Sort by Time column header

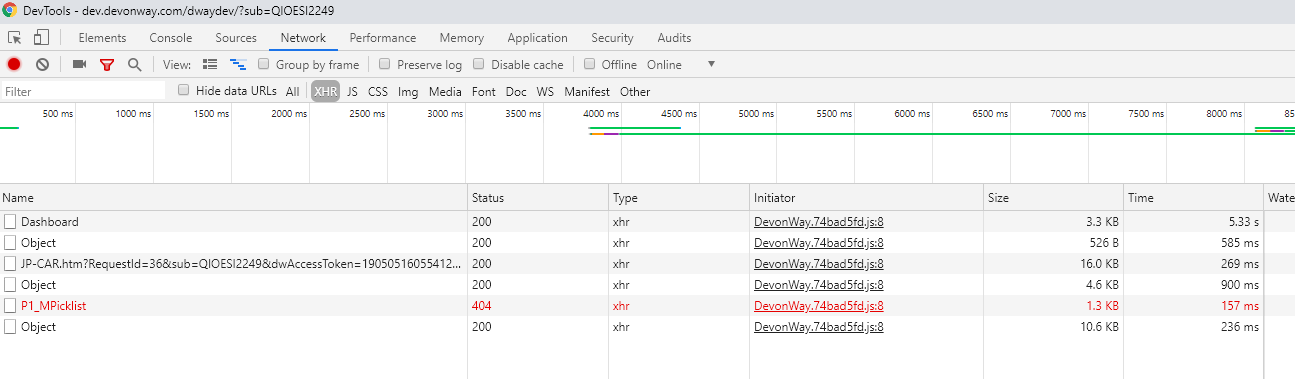point(1193,198)
